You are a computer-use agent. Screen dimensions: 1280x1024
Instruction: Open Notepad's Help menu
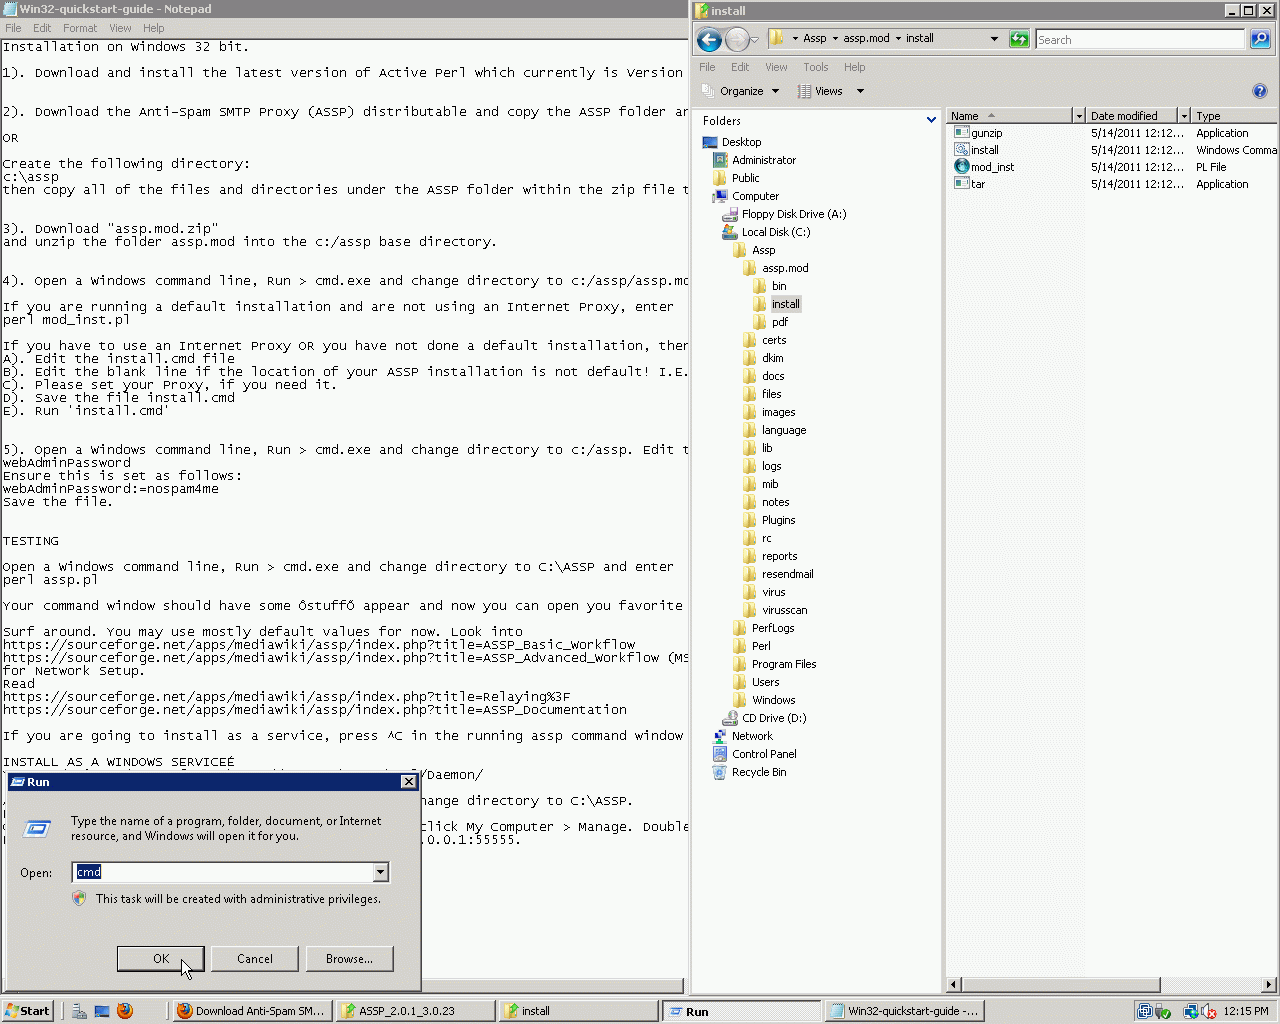pyautogui.click(x=153, y=28)
